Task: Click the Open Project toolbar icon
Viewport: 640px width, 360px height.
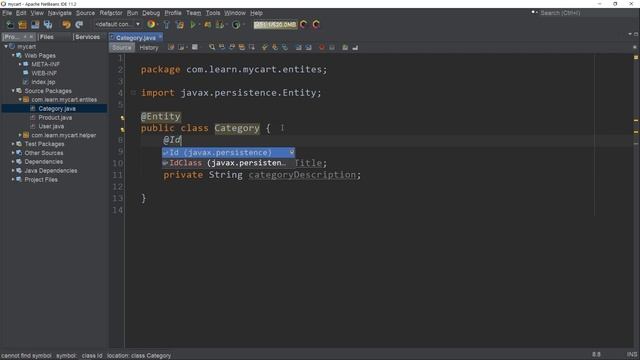Action: click(x=35, y=24)
